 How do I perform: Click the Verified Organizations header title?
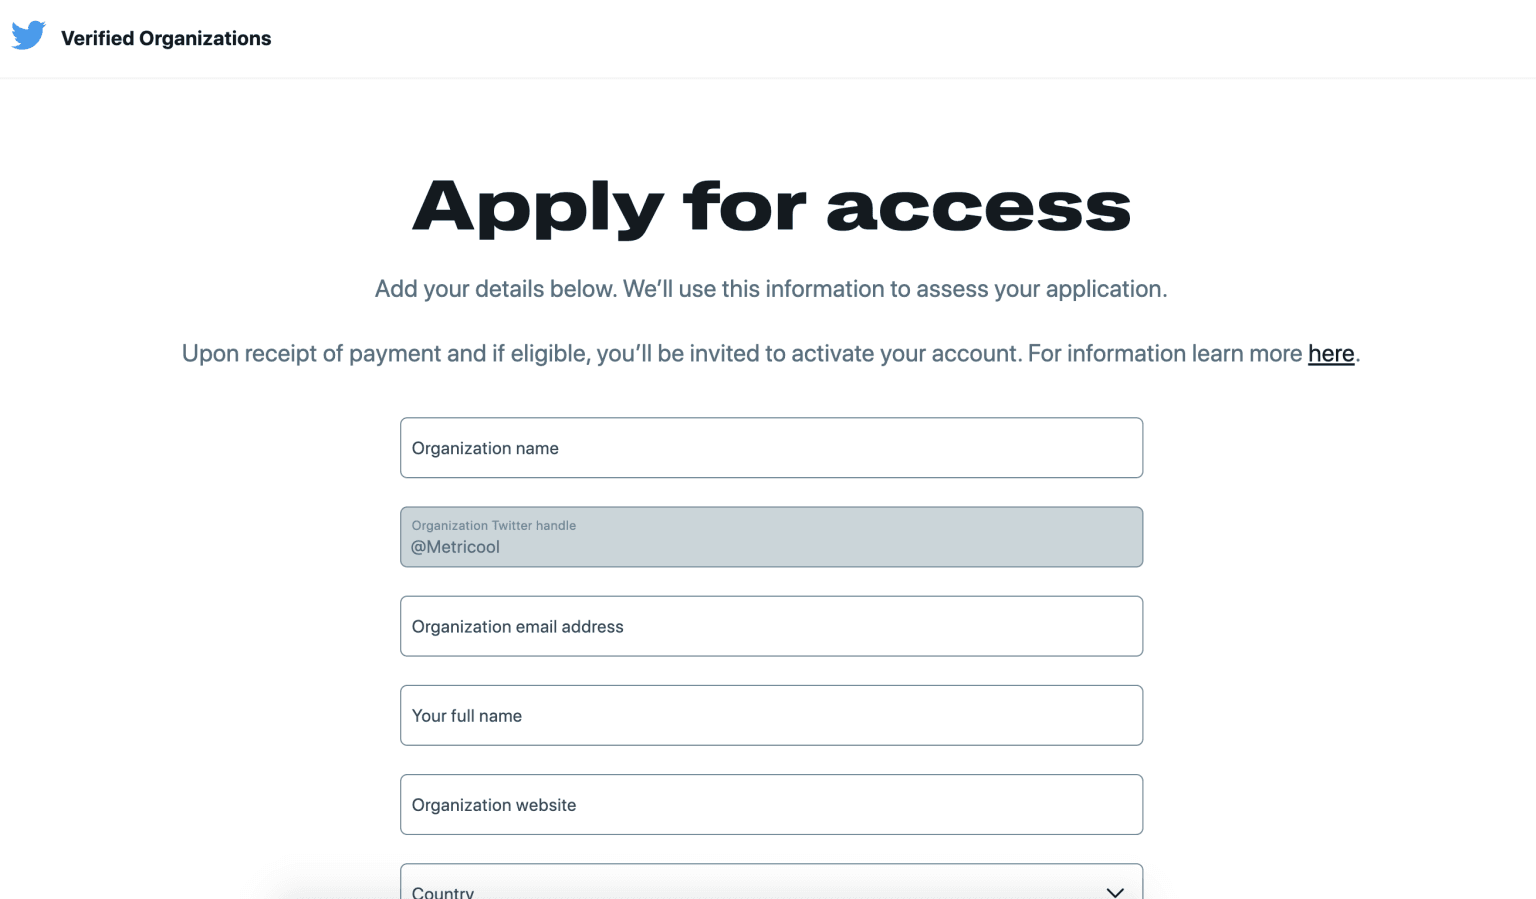[166, 38]
